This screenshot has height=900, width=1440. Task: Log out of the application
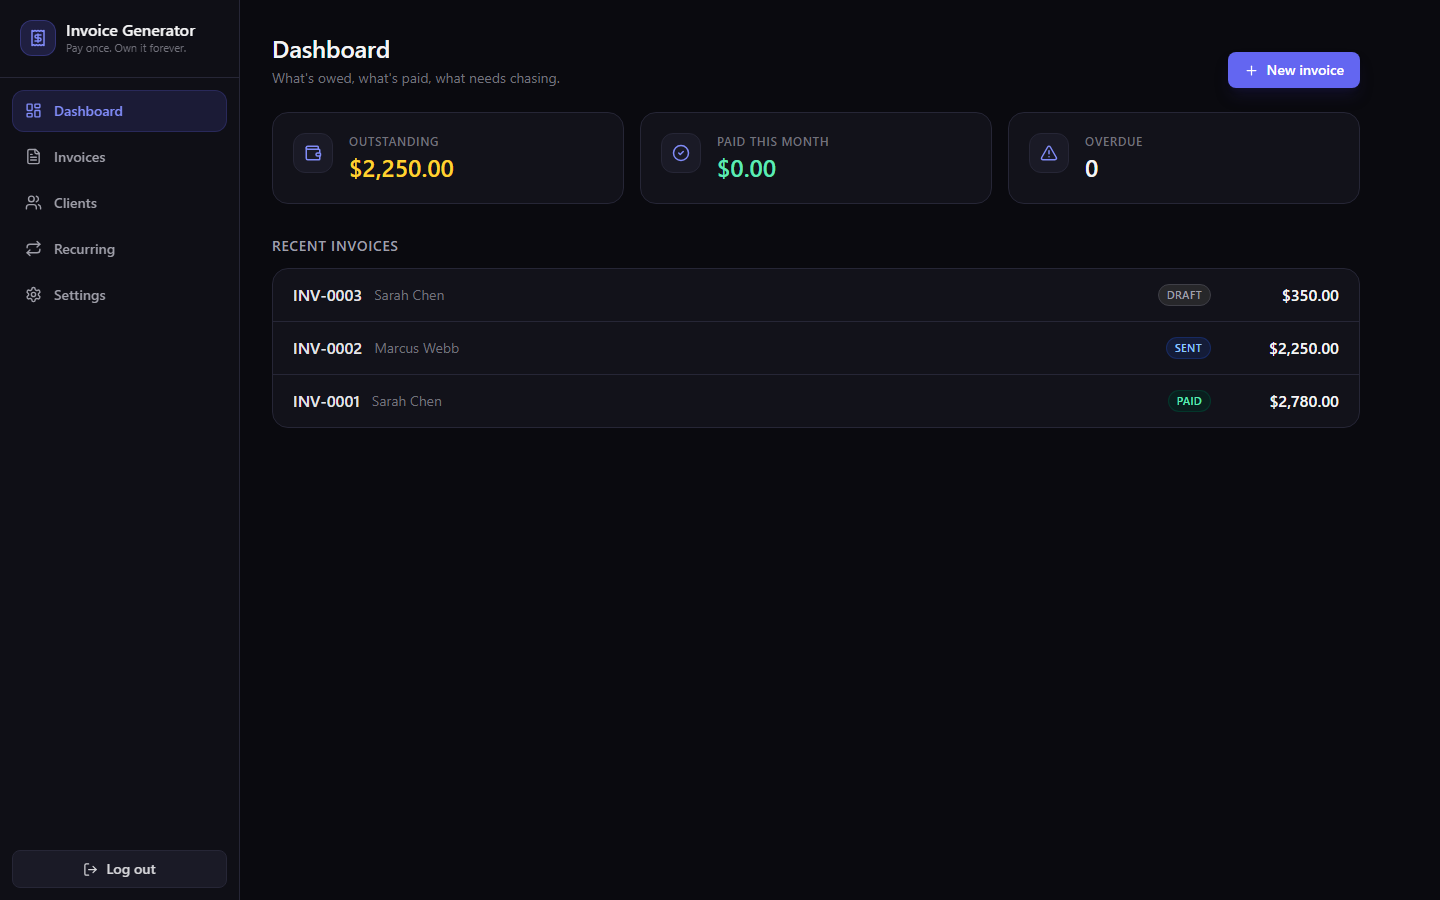pos(119,869)
